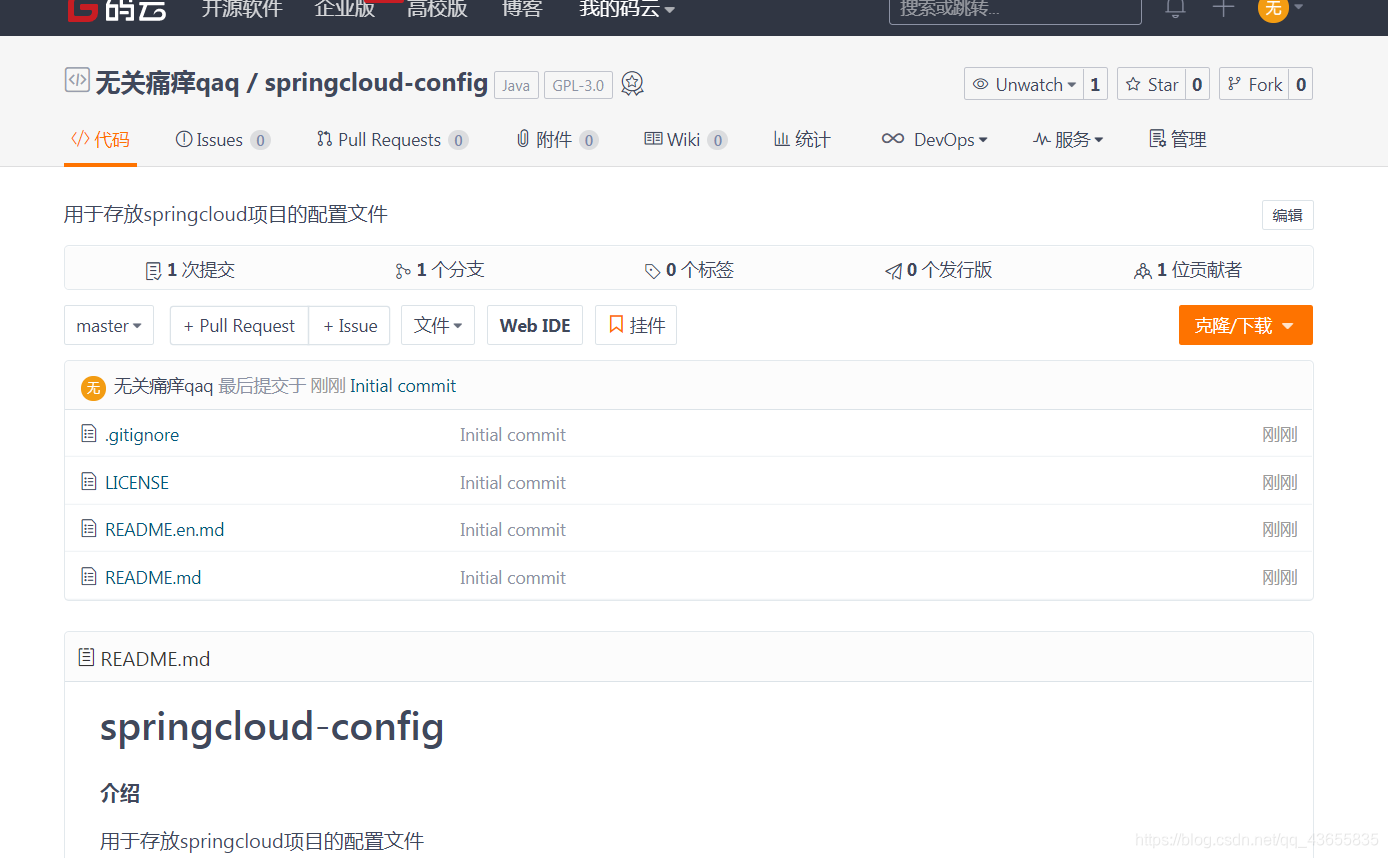Click the 编辑 description button
The height and width of the screenshot is (858, 1388).
point(1288,215)
